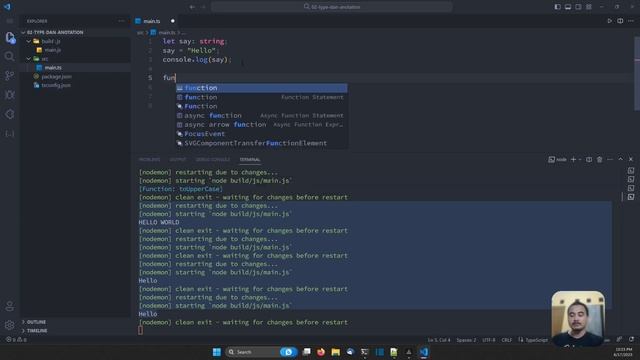Open editor More Actions ellipsis
640x360 pixels.
(x=631, y=21)
